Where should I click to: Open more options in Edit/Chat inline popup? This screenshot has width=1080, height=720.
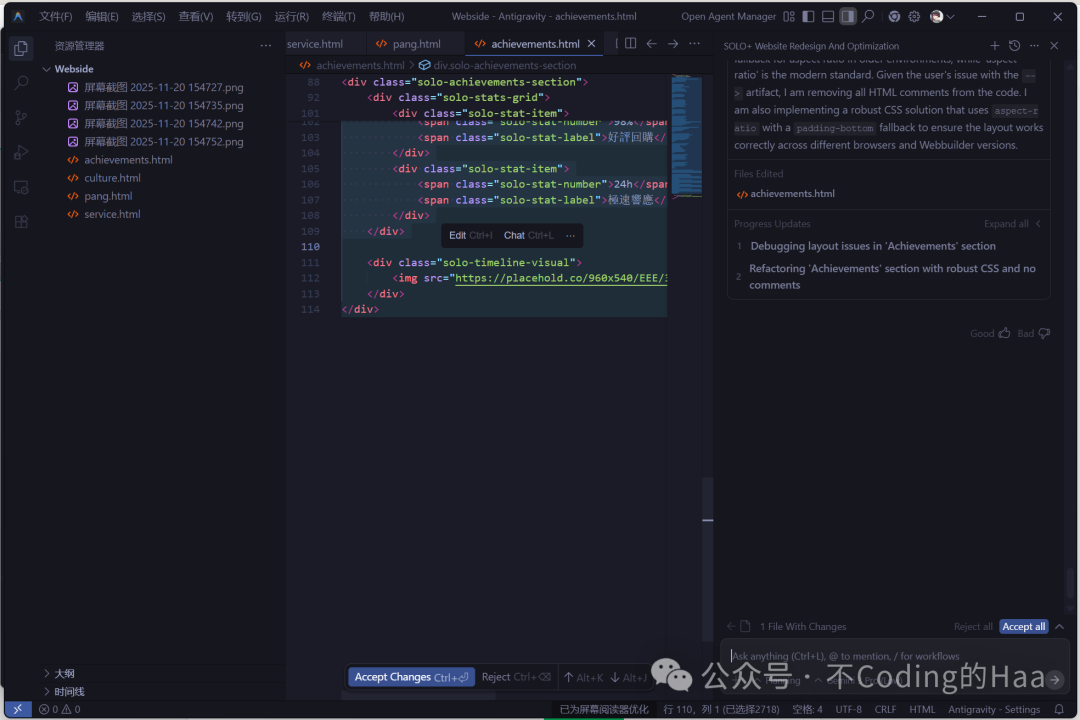coord(570,235)
